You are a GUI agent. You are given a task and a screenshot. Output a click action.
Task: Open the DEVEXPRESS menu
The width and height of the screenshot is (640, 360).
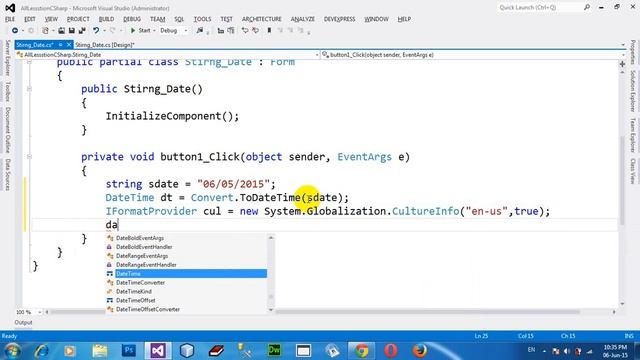[x=340, y=19]
